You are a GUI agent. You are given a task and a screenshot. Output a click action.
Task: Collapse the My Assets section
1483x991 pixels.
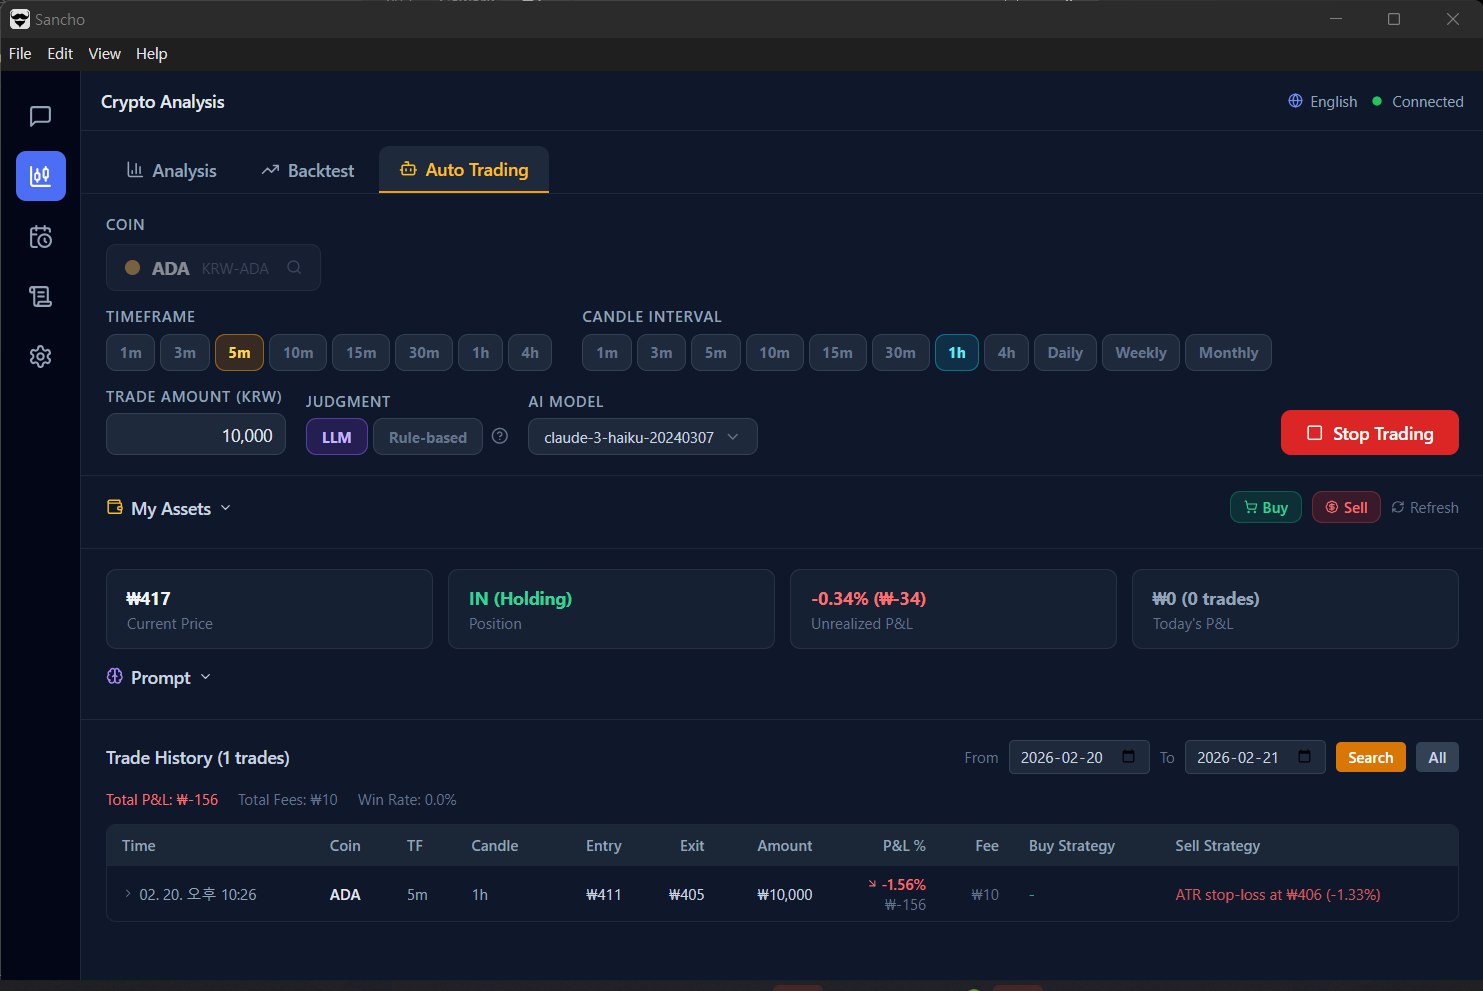pyautogui.click(x=227, y=508)
